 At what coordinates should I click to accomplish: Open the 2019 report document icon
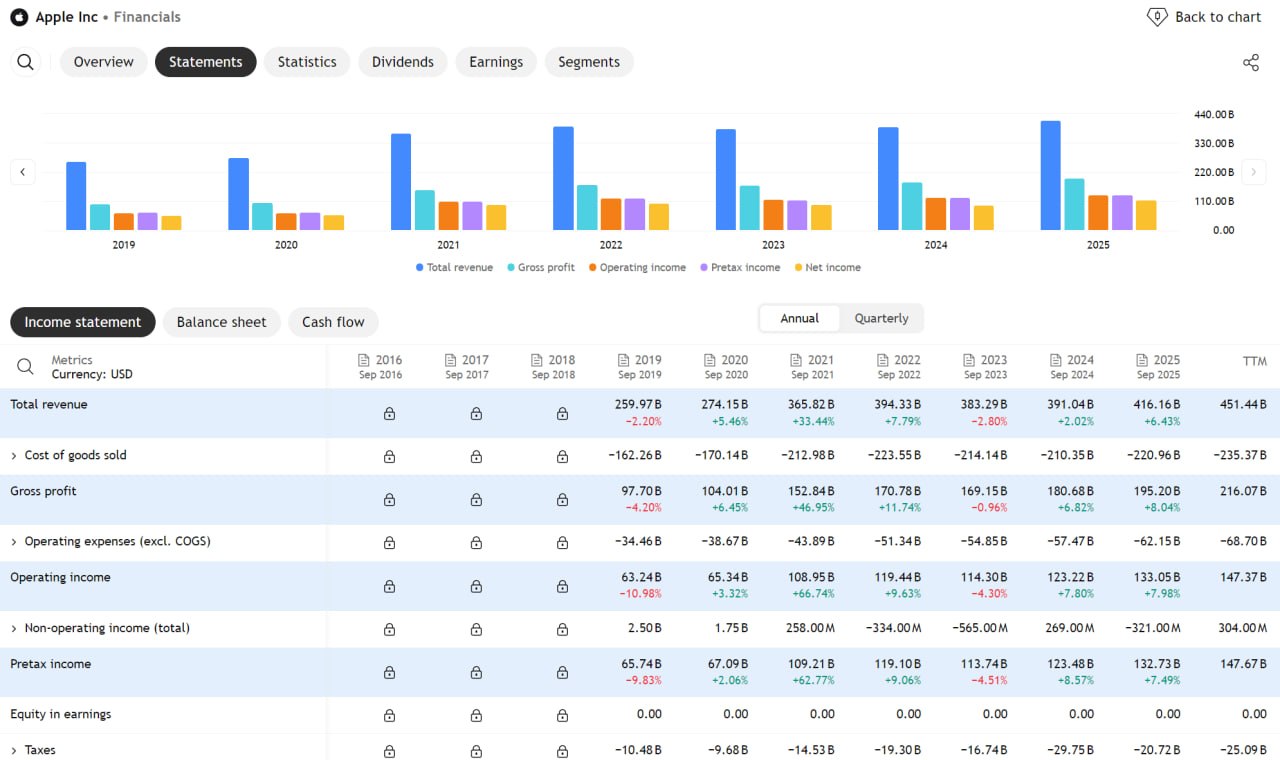(x=625, y=360)
